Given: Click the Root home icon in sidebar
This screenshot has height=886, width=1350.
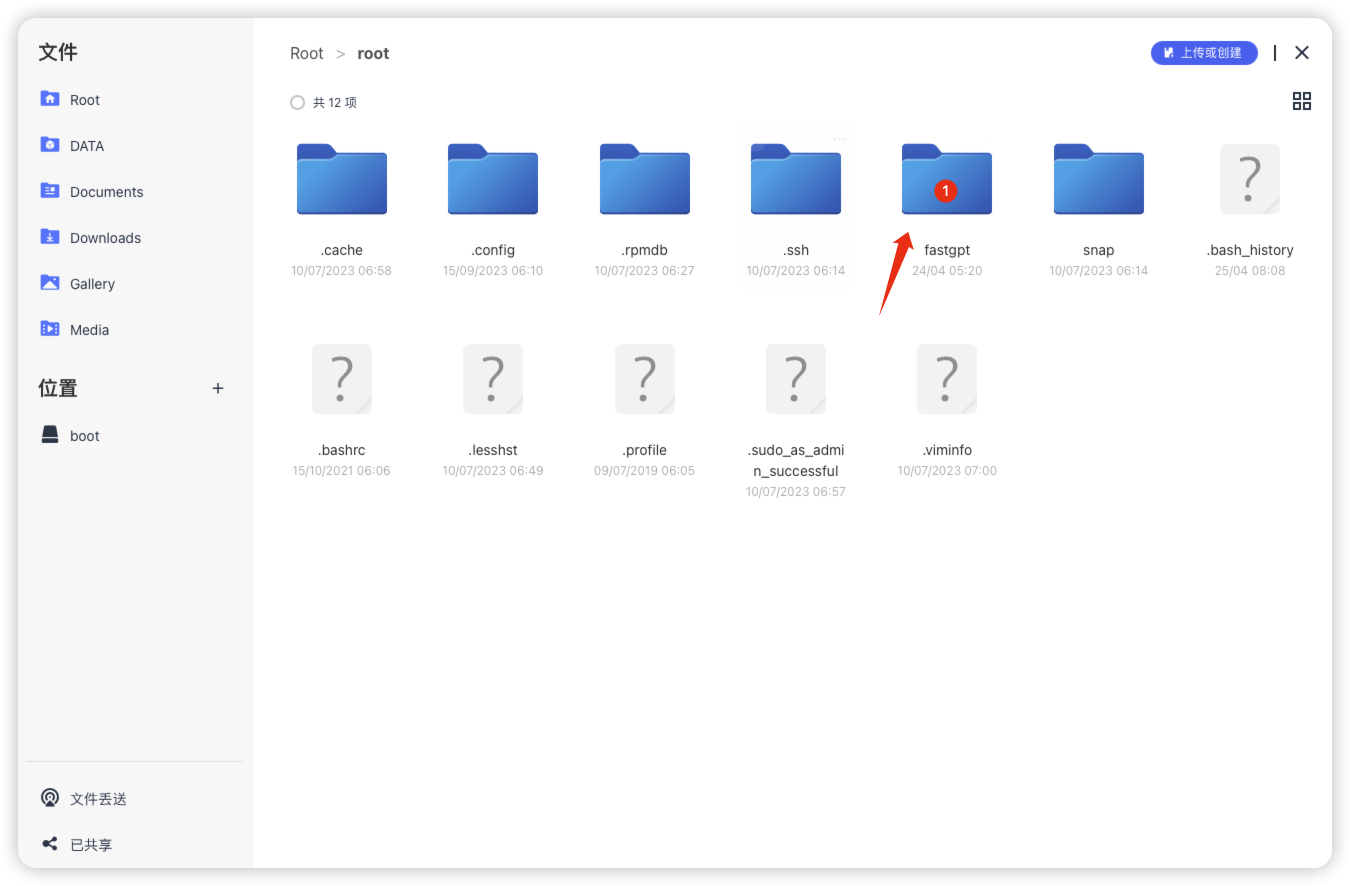Looking at the screenshot, I should click(x=50, y=98).
